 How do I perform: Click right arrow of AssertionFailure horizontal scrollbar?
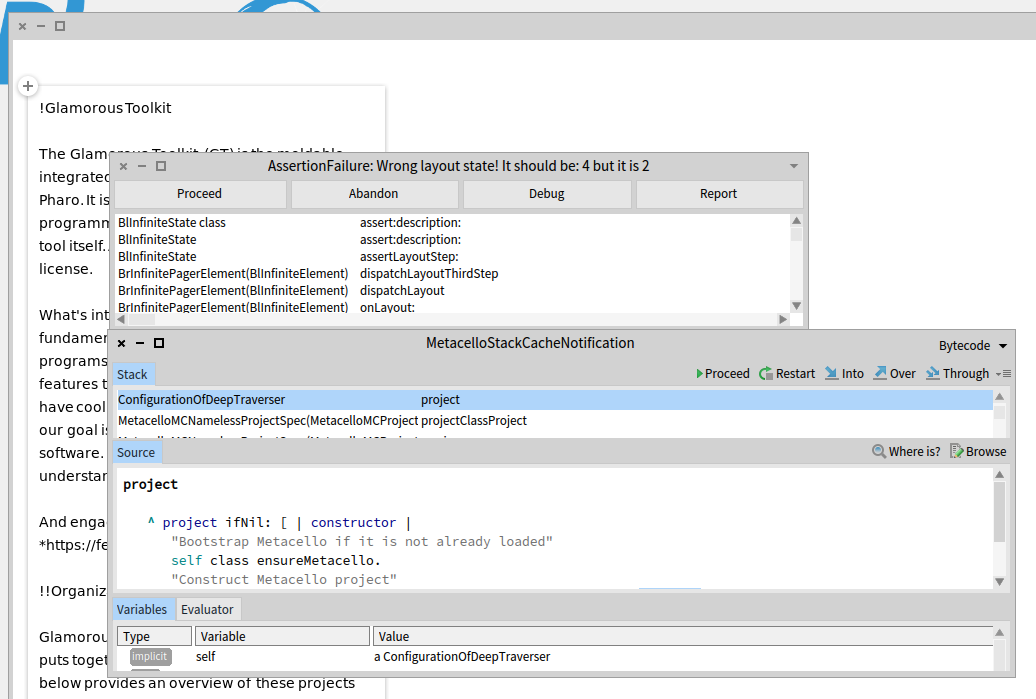pyautogui.click(x=783, y=319)
